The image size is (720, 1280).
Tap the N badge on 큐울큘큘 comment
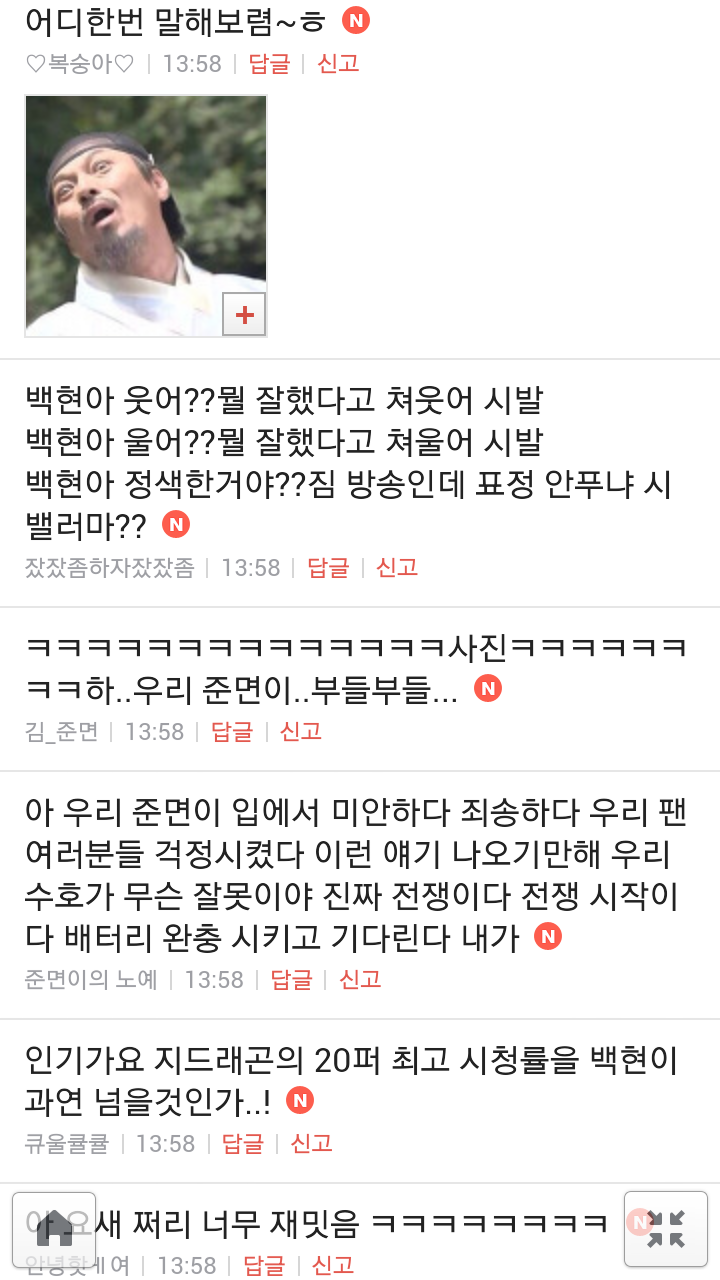(300, 1100)
